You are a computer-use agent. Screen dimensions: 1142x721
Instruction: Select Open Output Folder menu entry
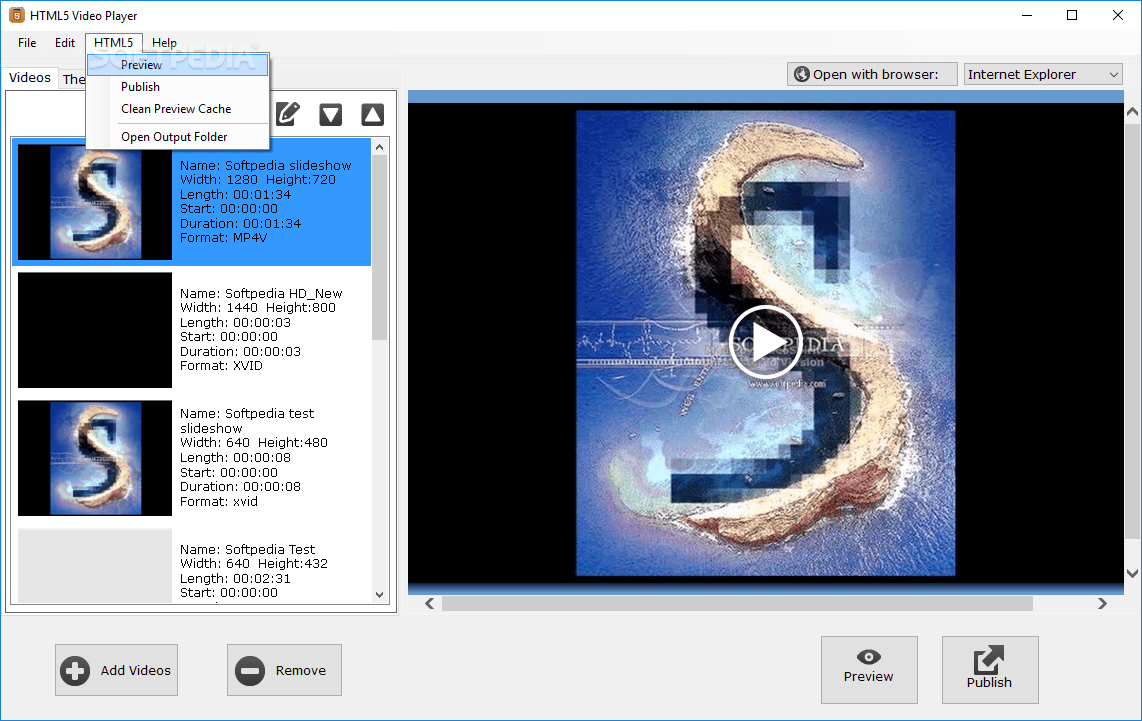point(178,137)
